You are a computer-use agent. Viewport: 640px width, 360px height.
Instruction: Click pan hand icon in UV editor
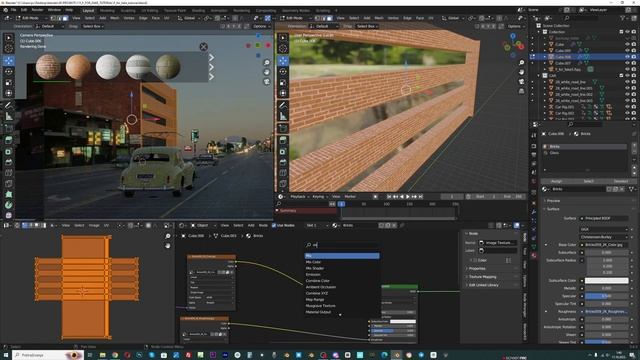[168, 246]
